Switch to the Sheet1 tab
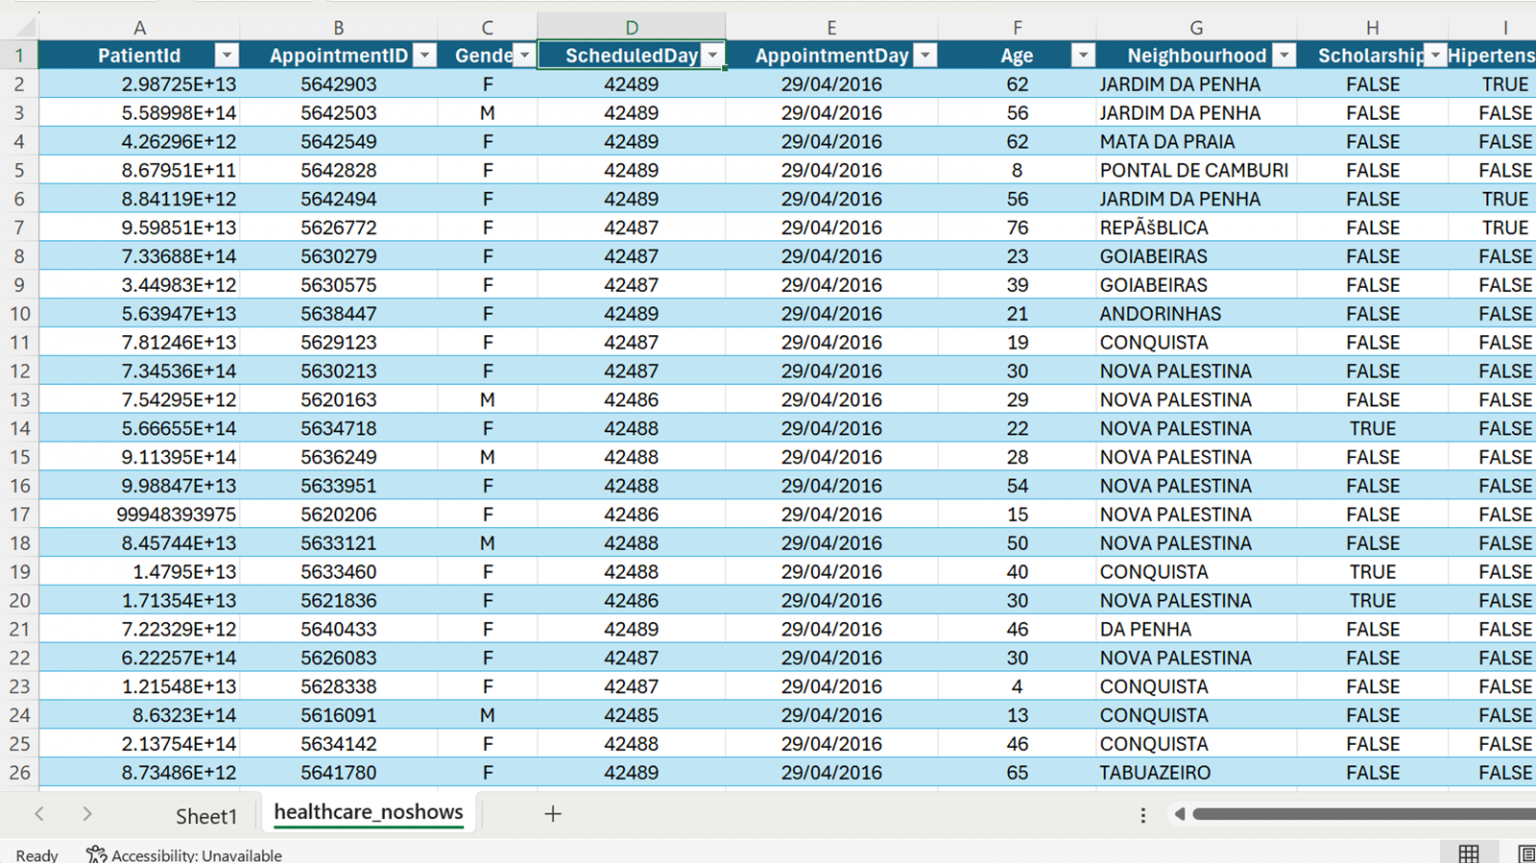Image resolution: width=1536 pixels, height=864 pixels. [x=205, y=814]
